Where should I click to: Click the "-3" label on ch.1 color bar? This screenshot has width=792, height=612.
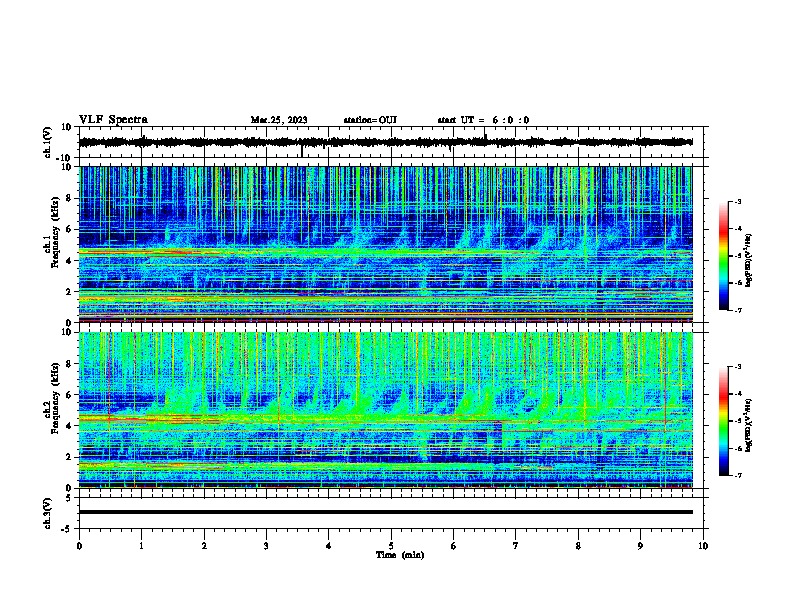pos(738,202)
